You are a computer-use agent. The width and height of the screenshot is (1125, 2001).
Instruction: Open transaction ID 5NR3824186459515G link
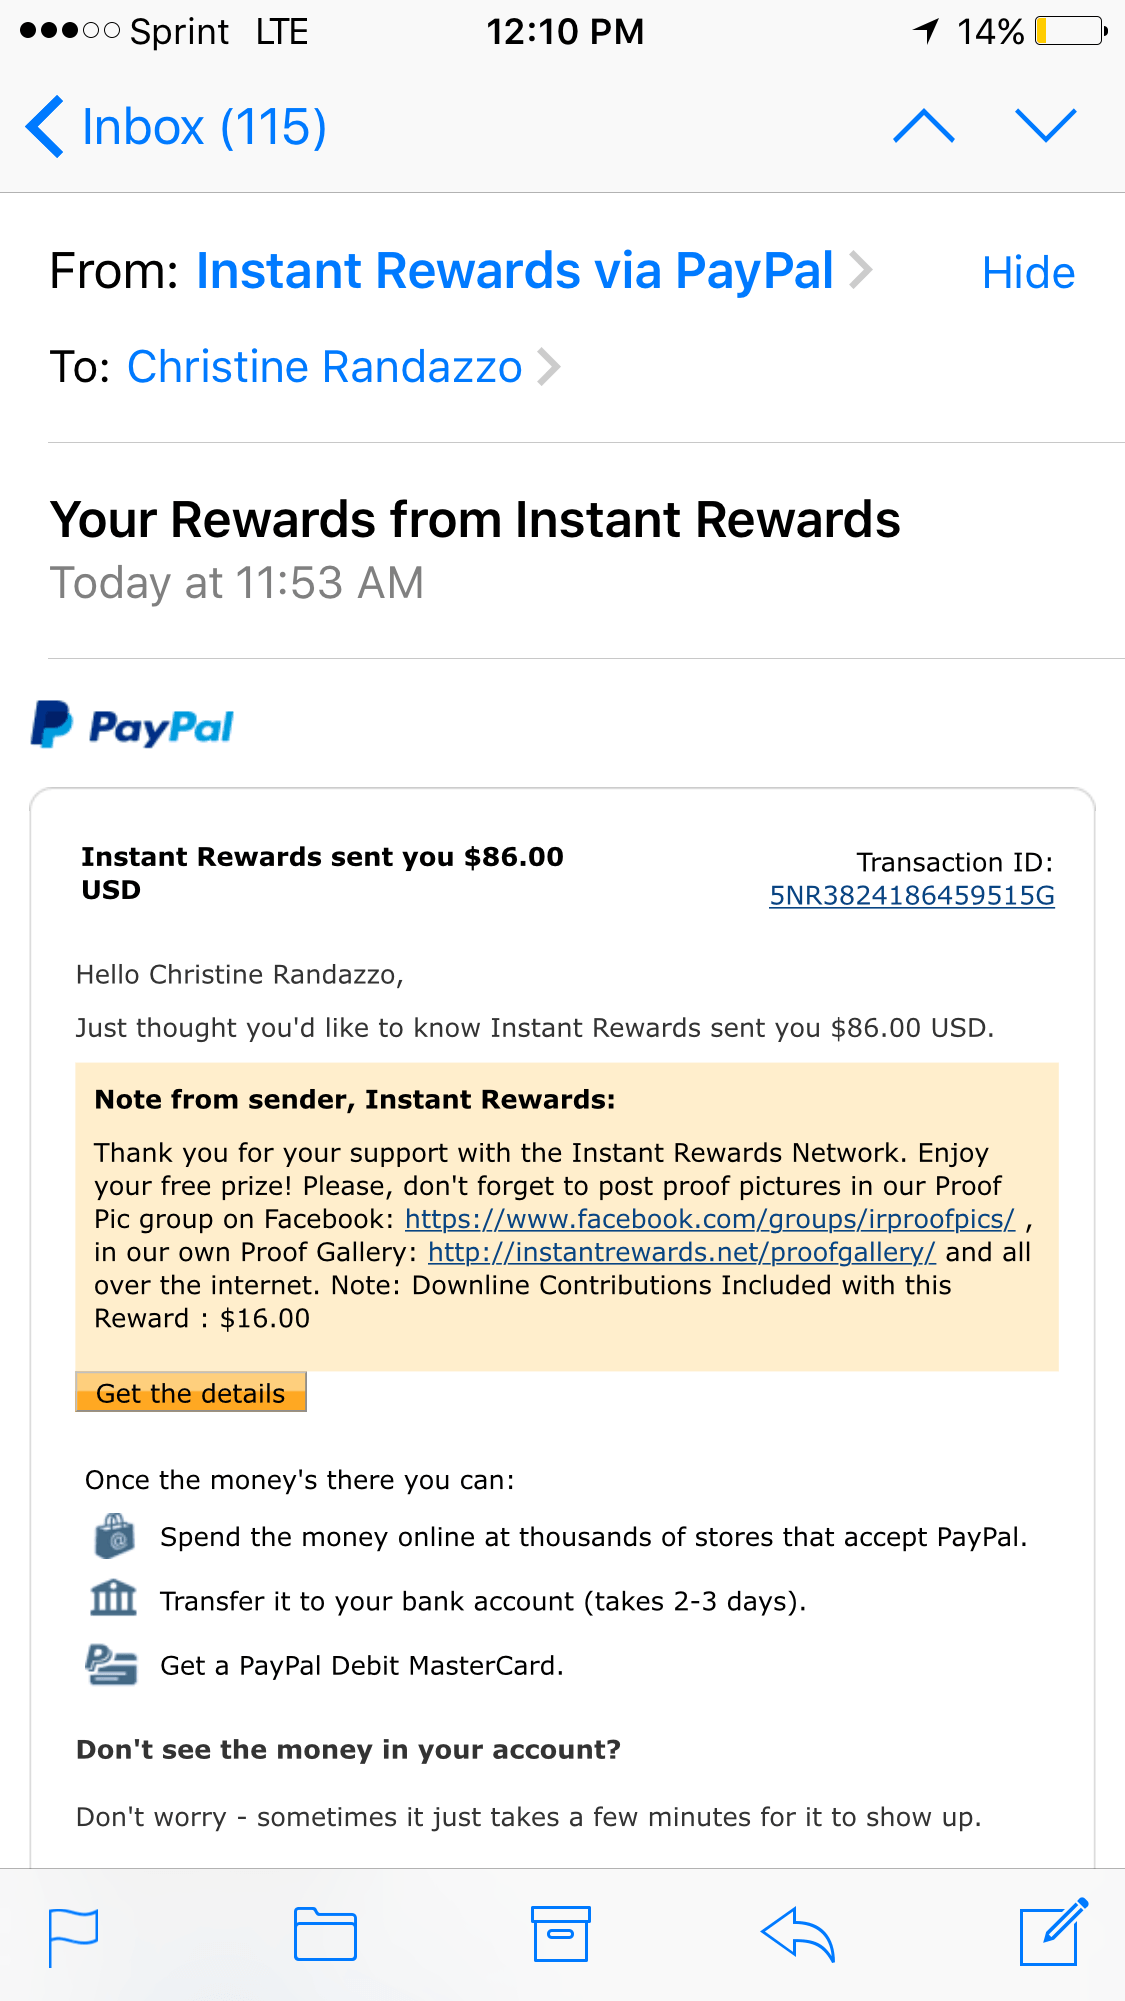coord(912,895)
